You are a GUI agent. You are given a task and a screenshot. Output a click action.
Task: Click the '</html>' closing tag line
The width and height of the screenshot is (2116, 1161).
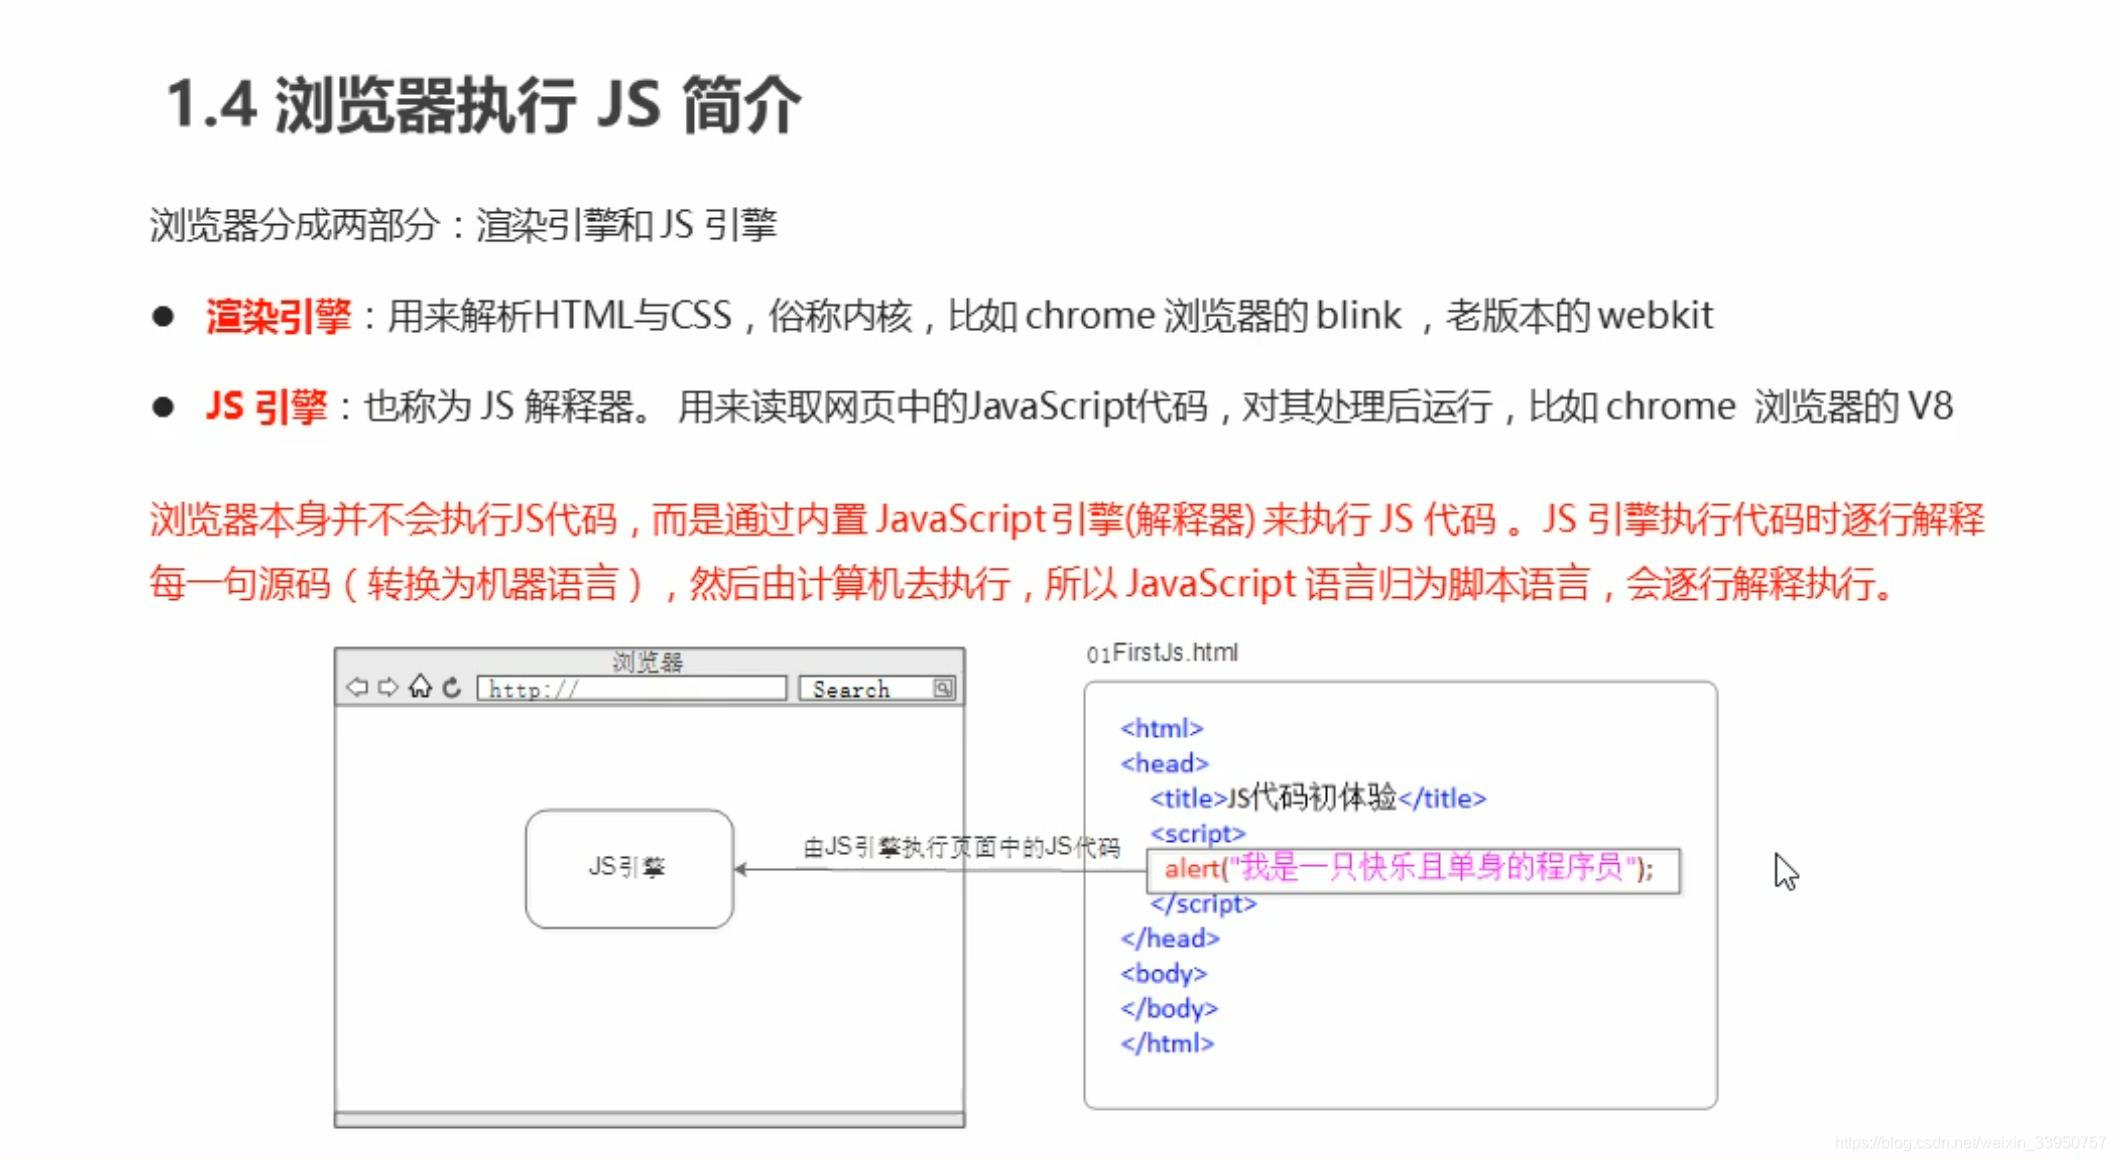[1167, 1043]
